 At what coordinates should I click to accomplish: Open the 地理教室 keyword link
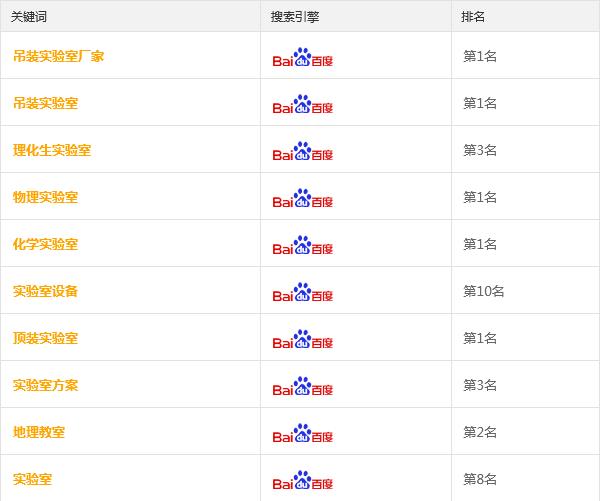[39, 432]
